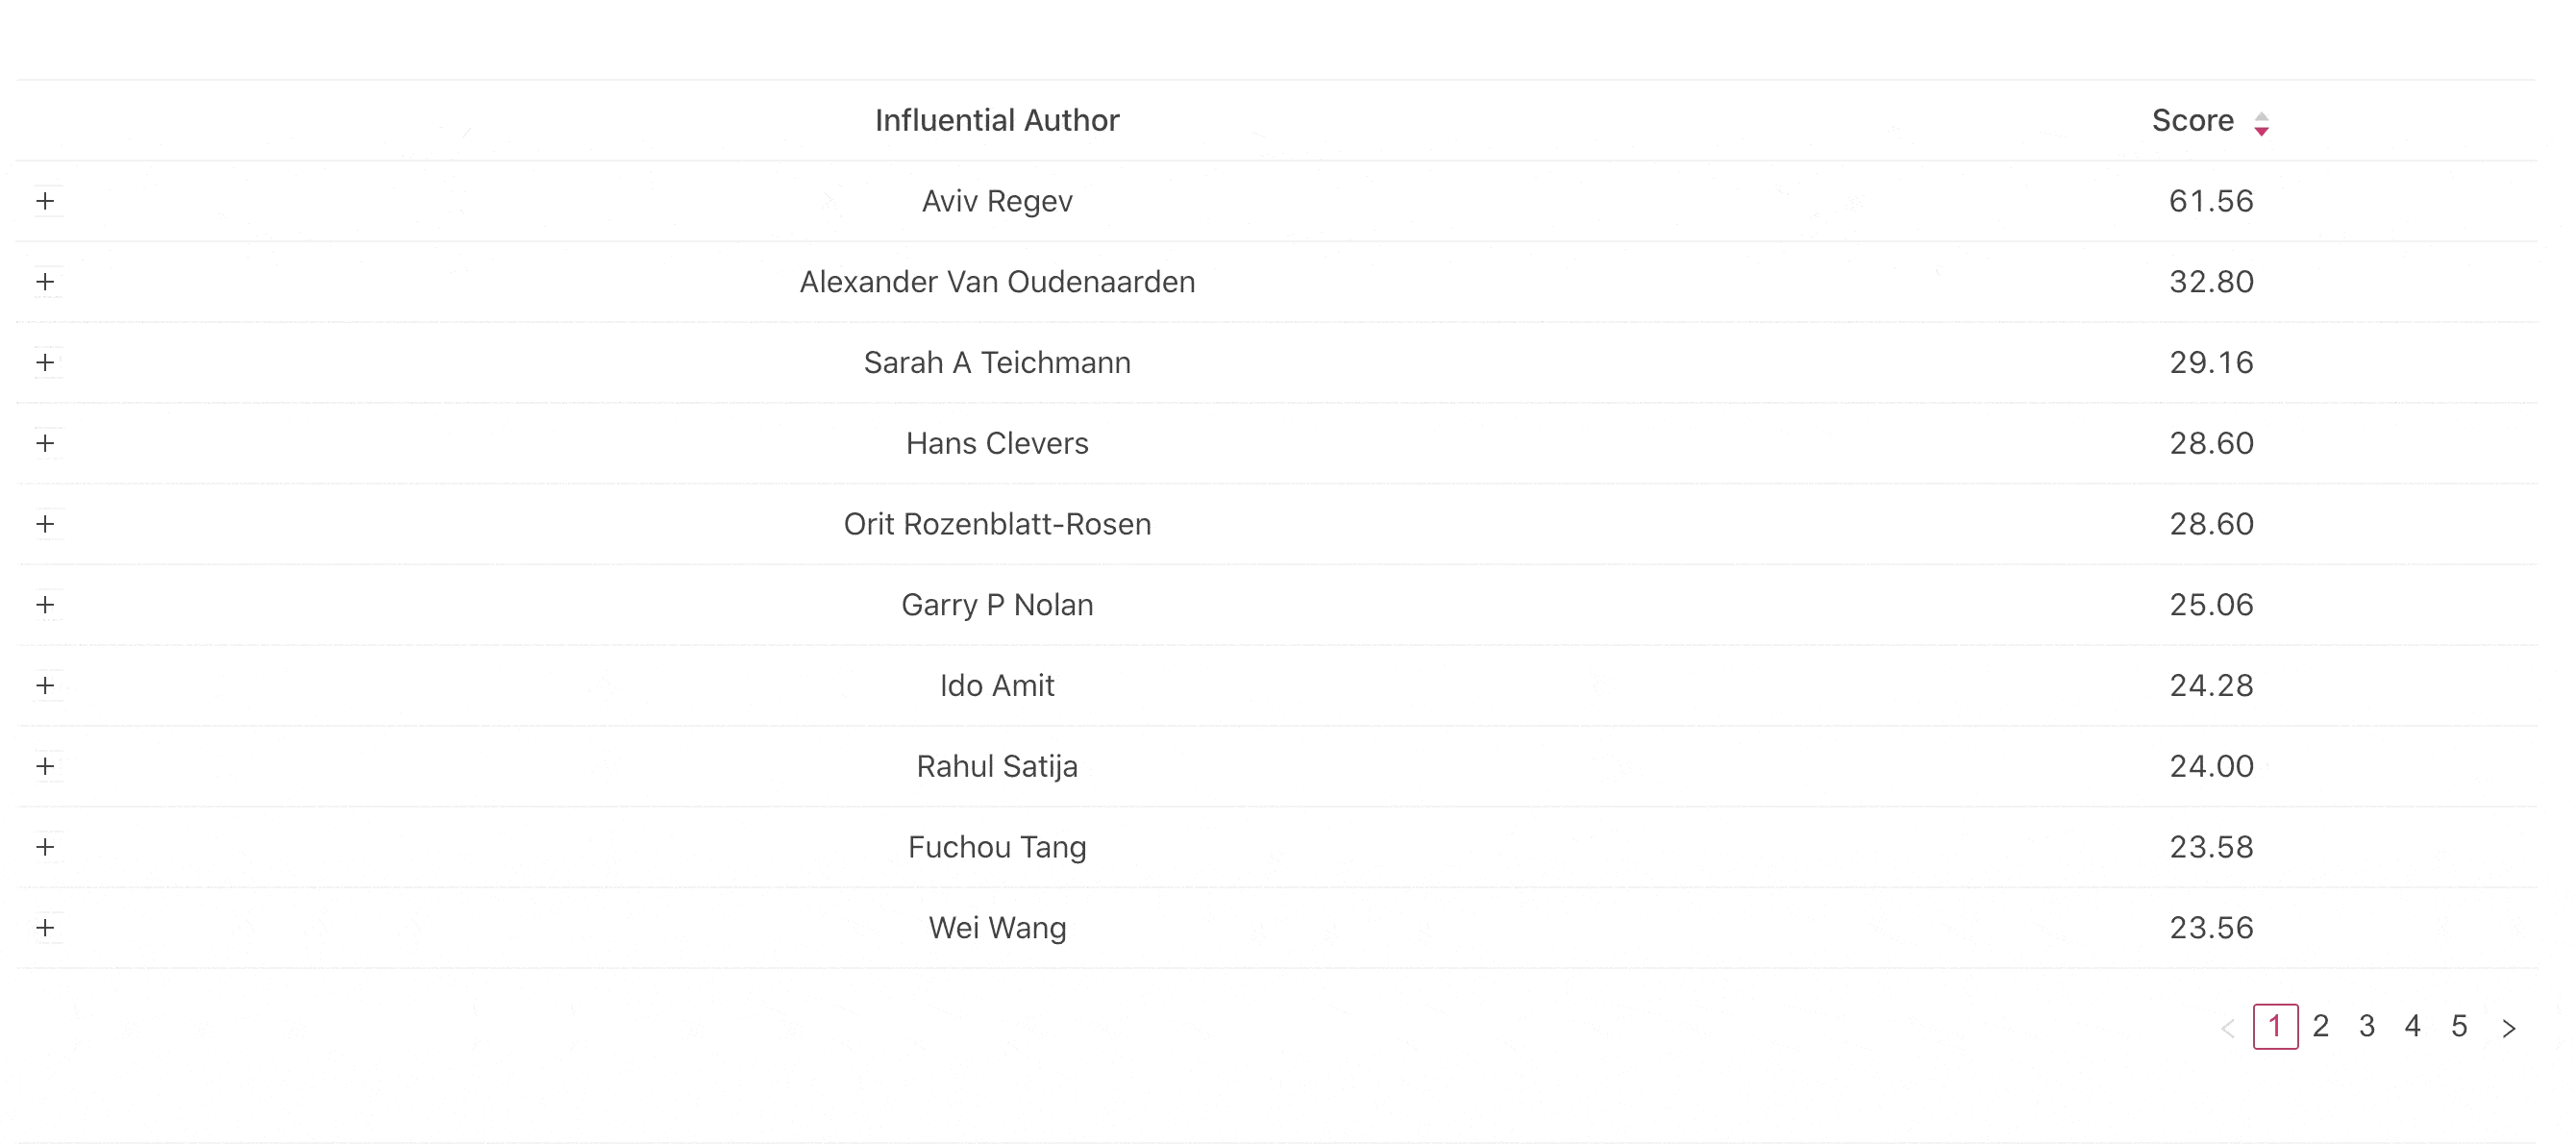The height and width of the screenshot is (1144, 2576).
Task: Click the next page arrow
Action: click(x=2508, y=1028)
